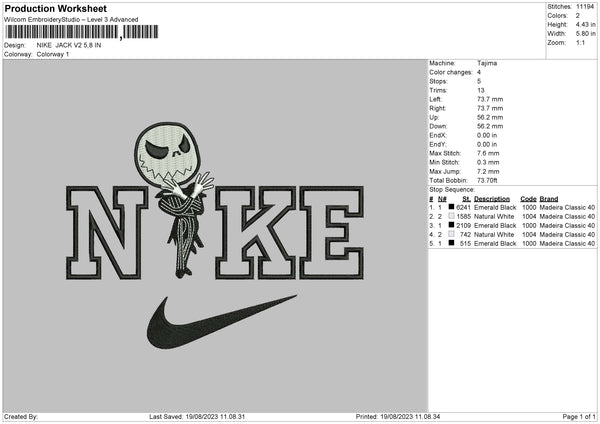Screen dimensions: 600x424
Task: Click the Stitches value '11194'
Action: [x=585, y=7]
